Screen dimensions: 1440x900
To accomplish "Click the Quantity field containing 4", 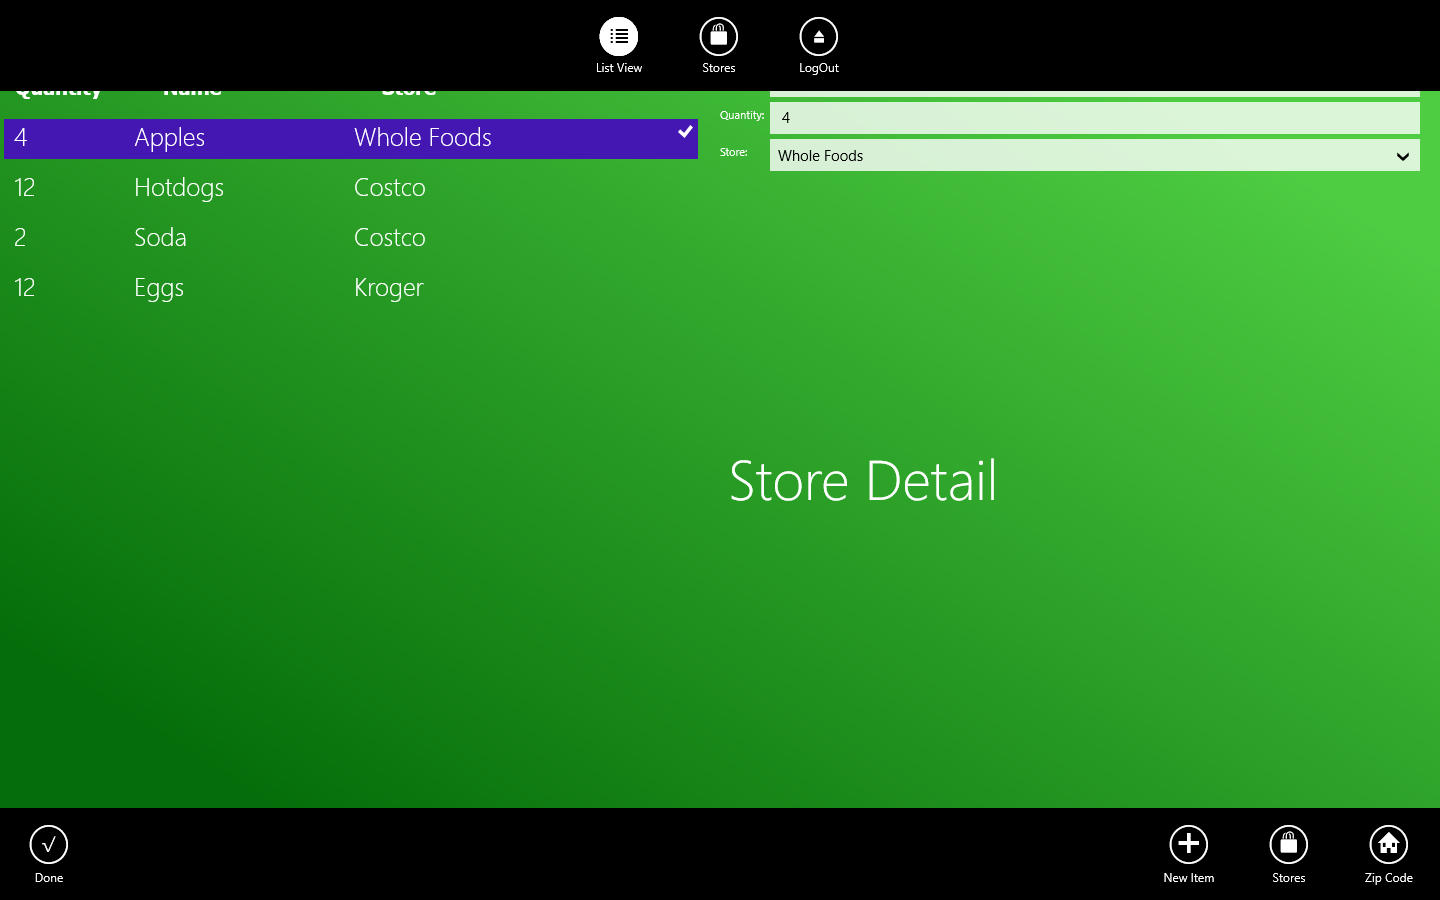I will [x=1095, y=117].
